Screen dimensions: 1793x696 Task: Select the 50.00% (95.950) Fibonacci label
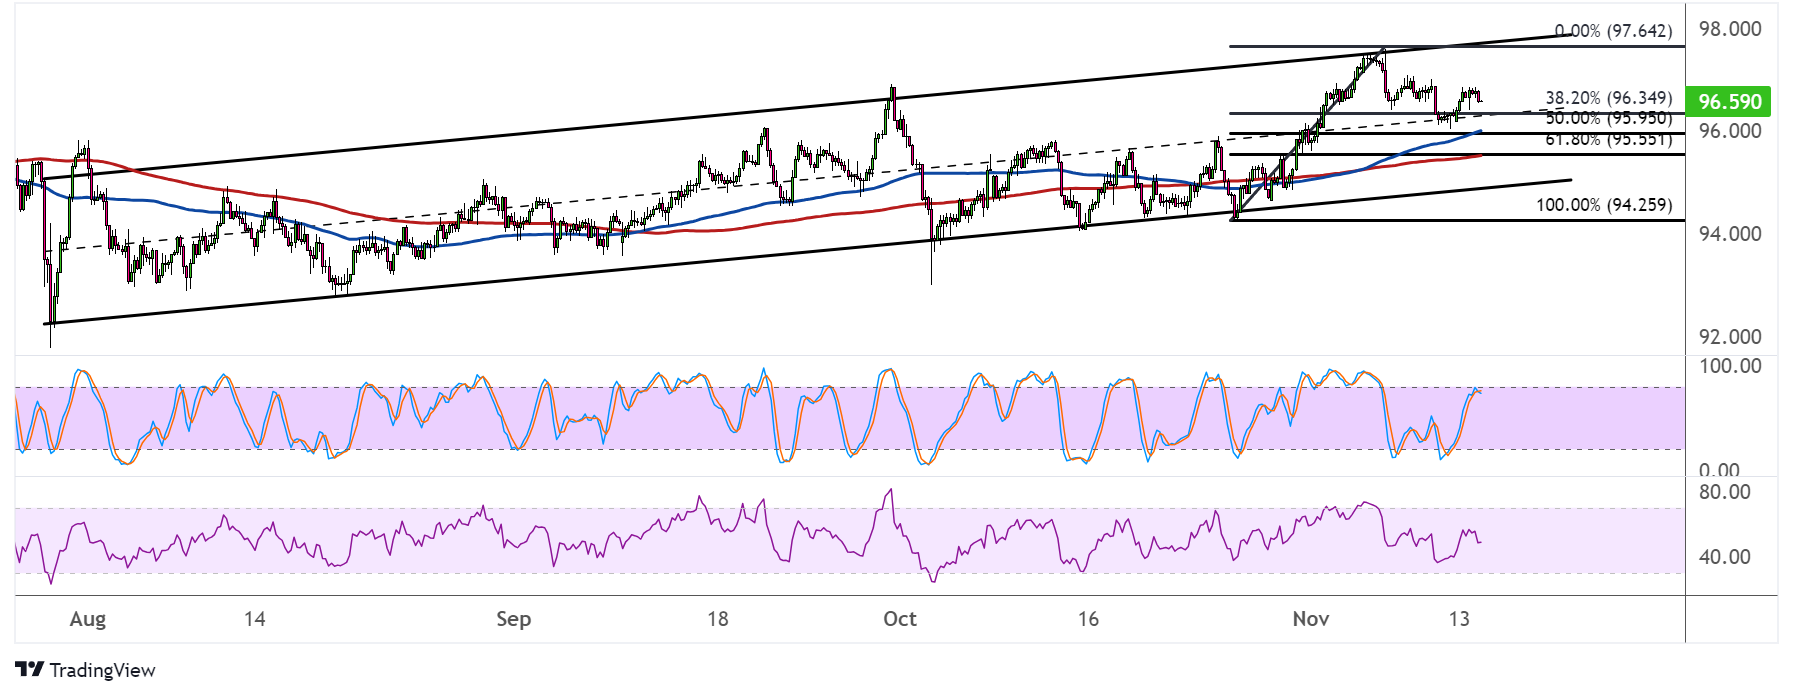[1609, 118]
